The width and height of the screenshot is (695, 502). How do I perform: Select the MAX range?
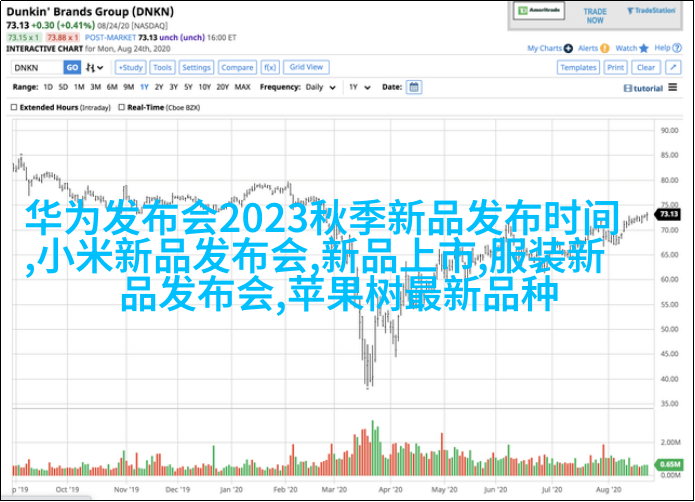(242, 87)
